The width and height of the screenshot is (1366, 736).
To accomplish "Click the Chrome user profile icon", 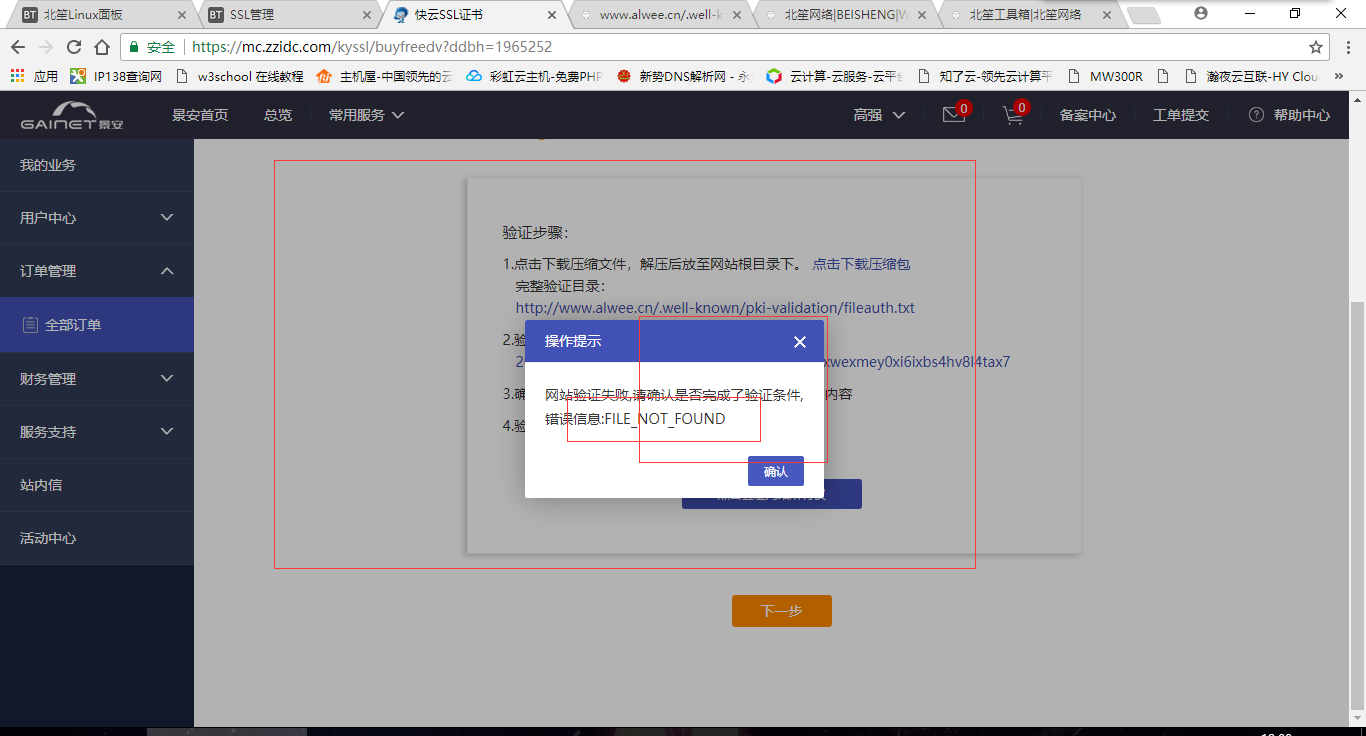I will [1201, 13].
